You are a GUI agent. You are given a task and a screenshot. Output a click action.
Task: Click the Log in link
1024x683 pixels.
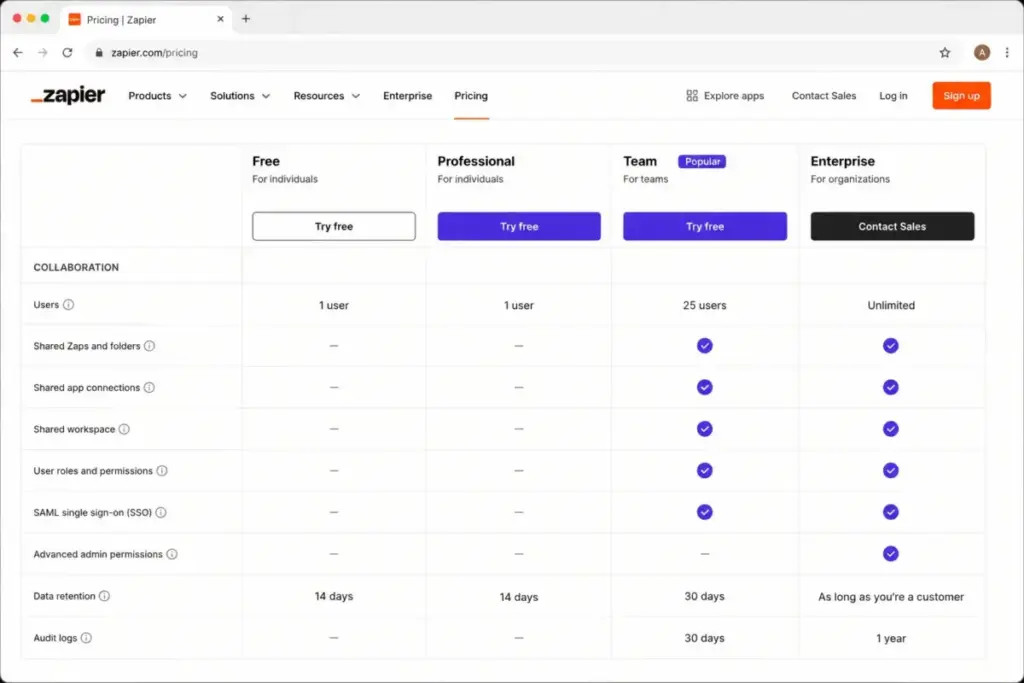(x=893, y=96)
